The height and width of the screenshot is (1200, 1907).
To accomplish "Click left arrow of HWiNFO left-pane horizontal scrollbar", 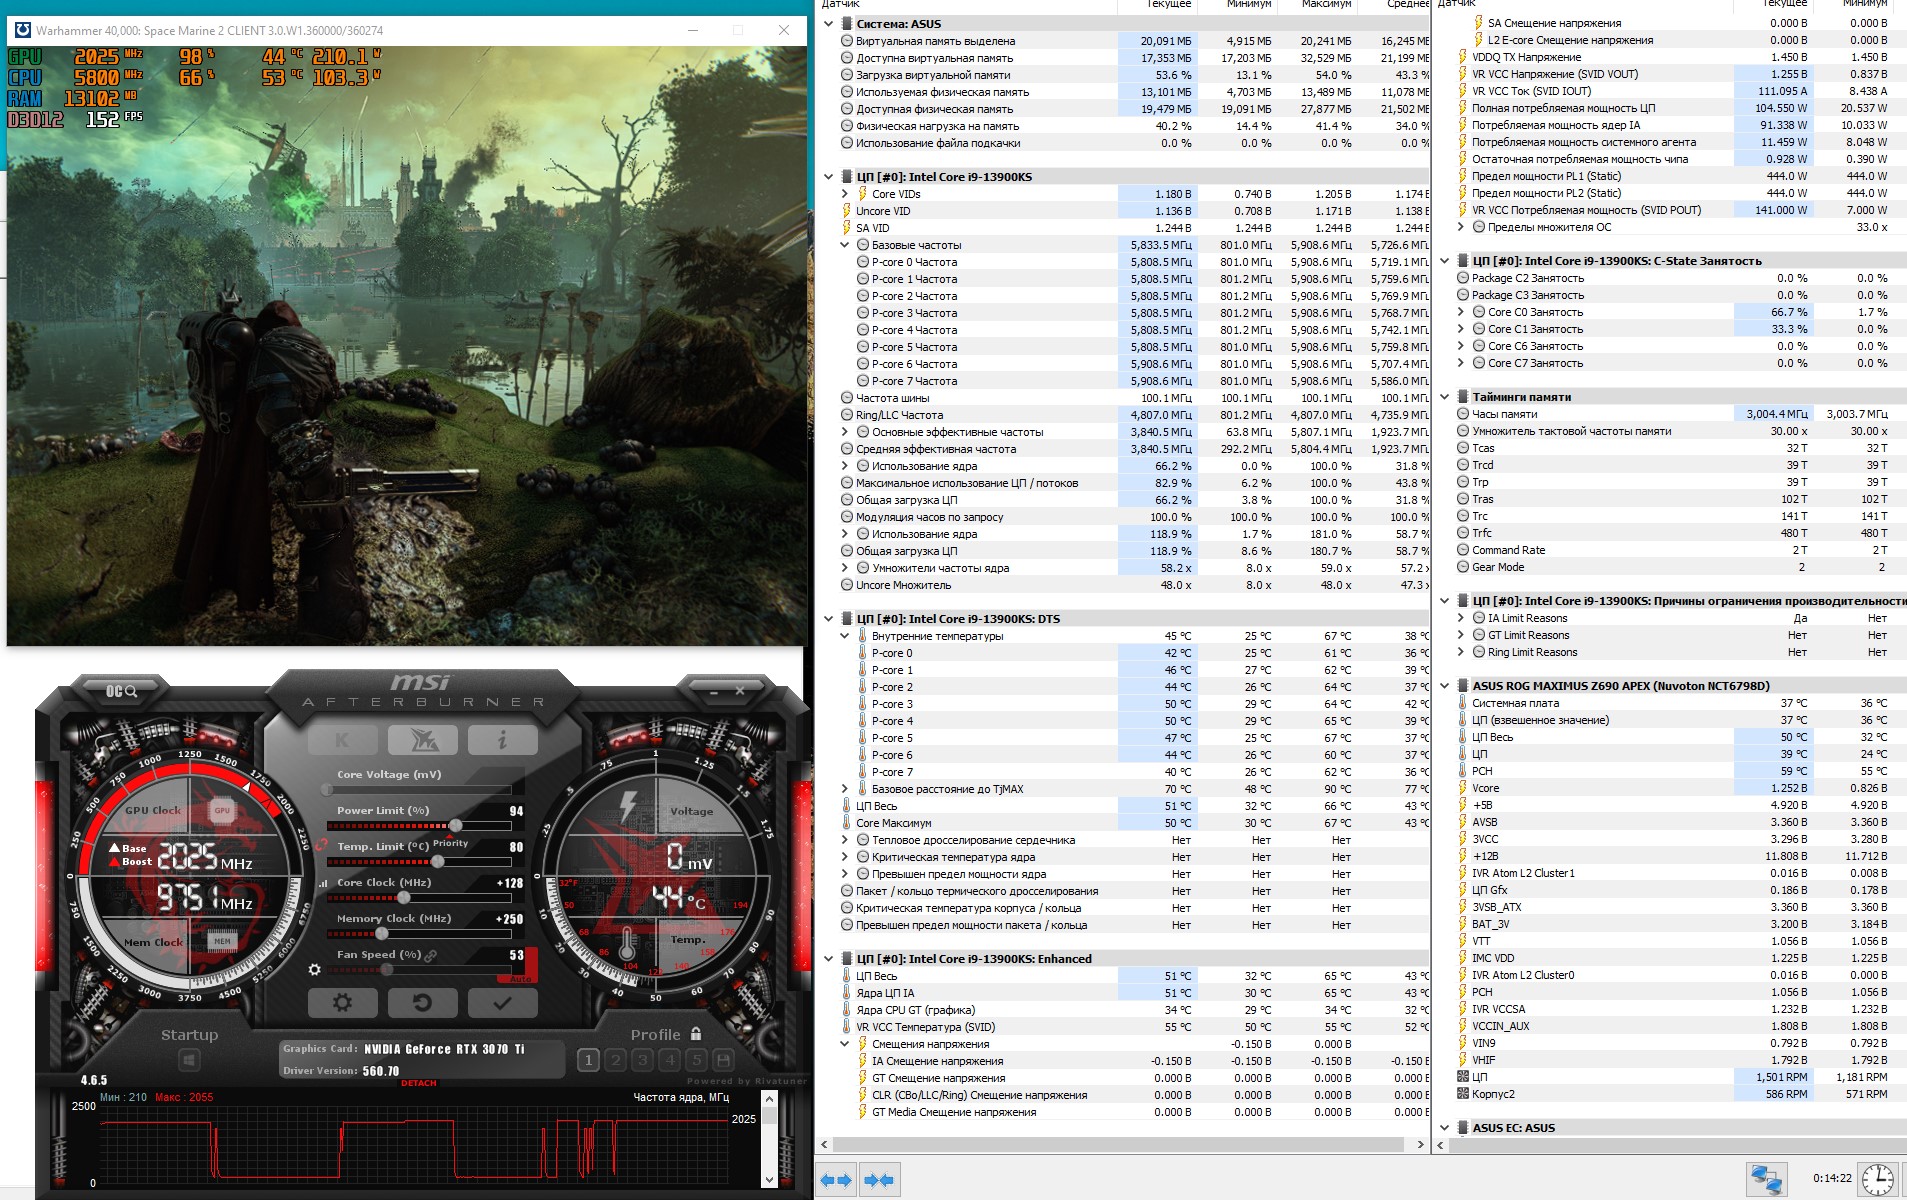I will pos(825,1145).
